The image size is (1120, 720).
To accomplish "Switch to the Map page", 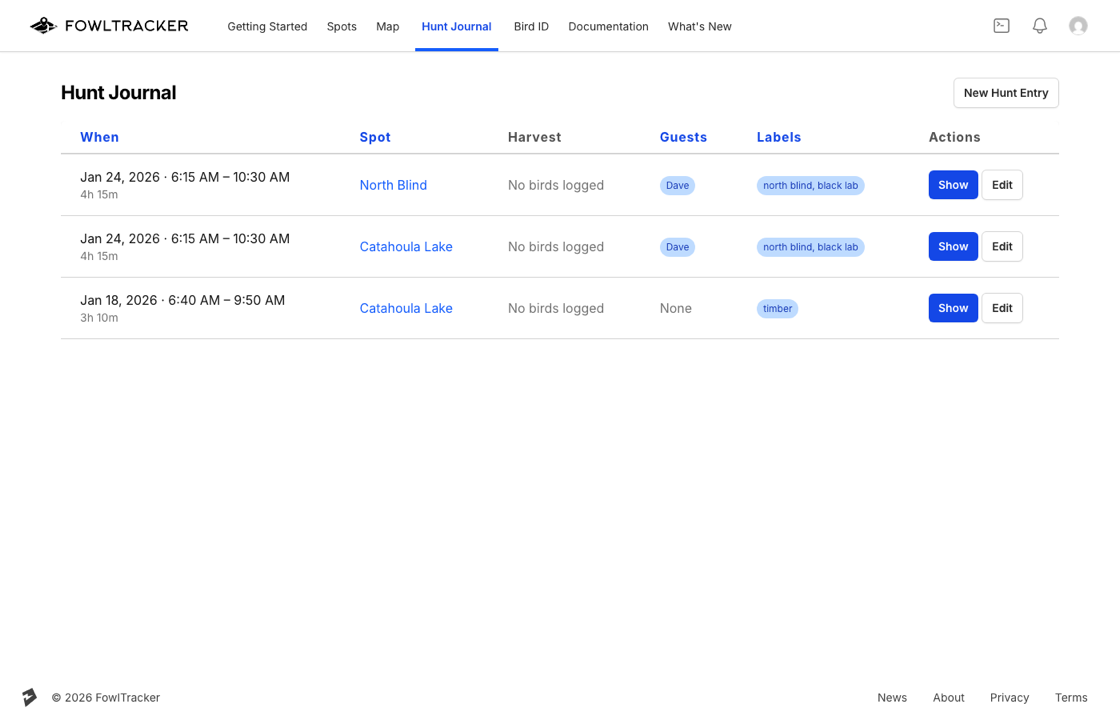I will [387, 26].
